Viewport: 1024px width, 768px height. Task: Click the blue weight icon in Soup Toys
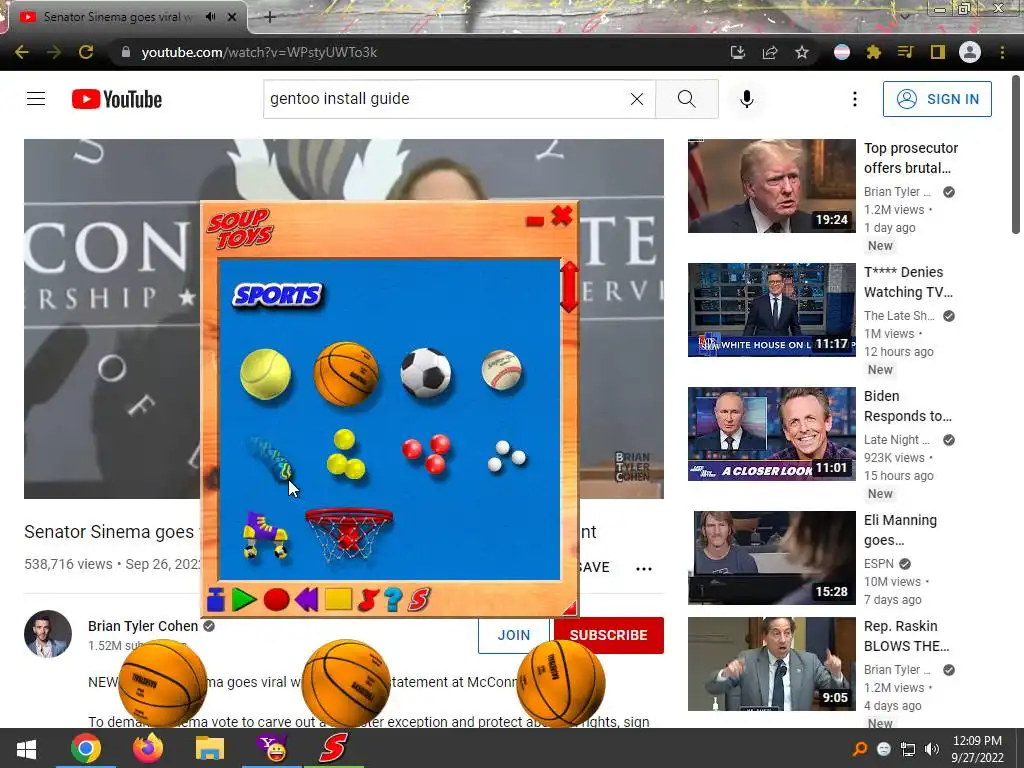216,600
